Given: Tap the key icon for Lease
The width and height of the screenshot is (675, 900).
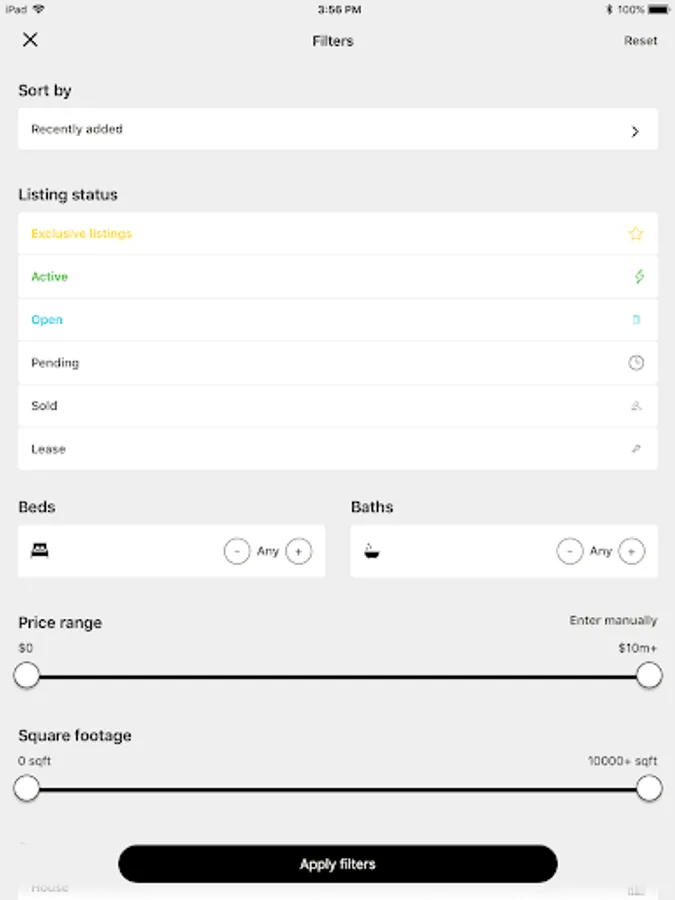Looking at the screenshot, I should [x=636, y=449].
